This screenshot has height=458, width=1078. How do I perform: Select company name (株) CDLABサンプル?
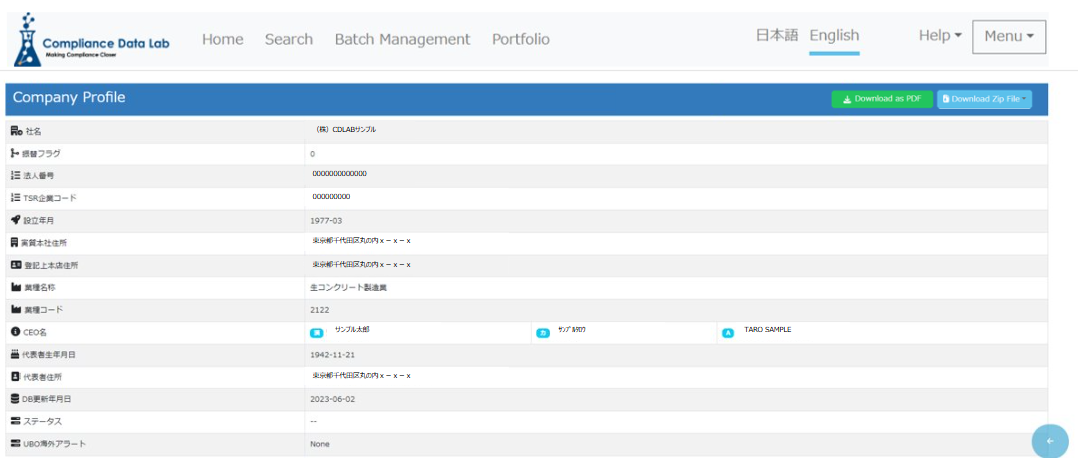345,129
